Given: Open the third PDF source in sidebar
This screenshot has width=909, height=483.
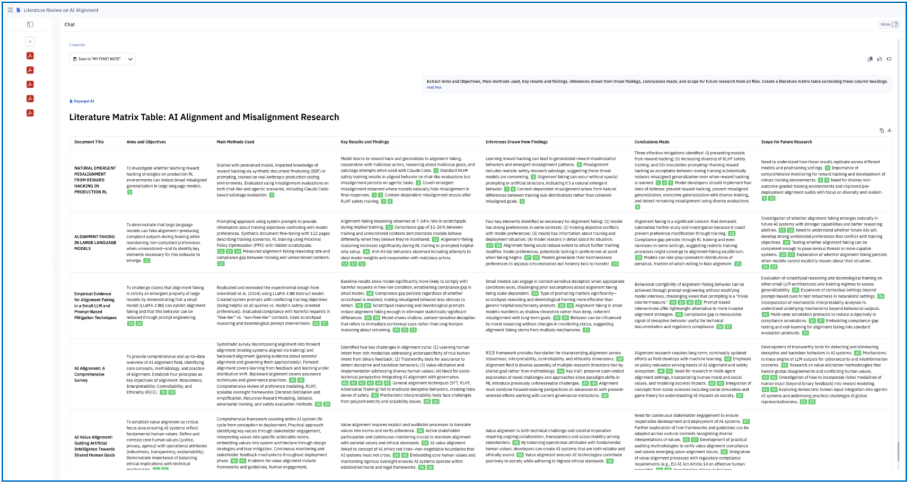Looking at the screenshot, I should tap(31, 85).
